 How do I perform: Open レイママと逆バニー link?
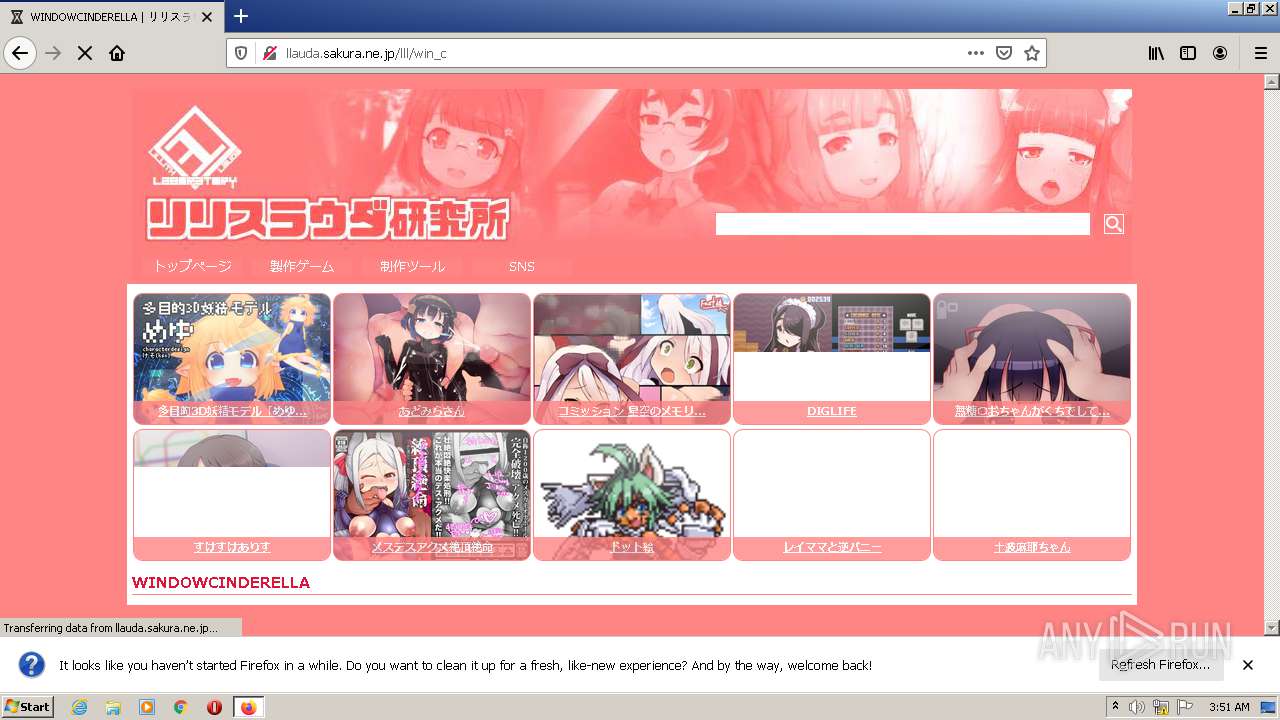(x=832, y=547)
